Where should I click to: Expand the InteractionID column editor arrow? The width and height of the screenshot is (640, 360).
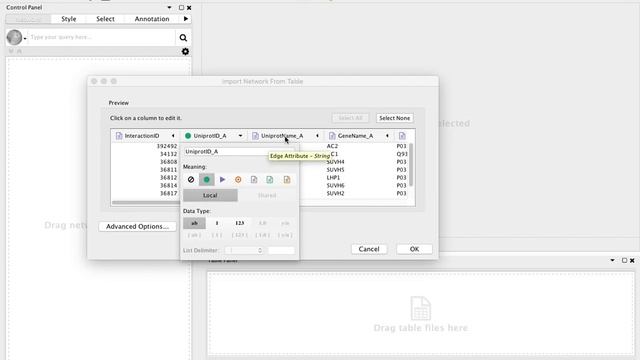[x=173, y=136]
